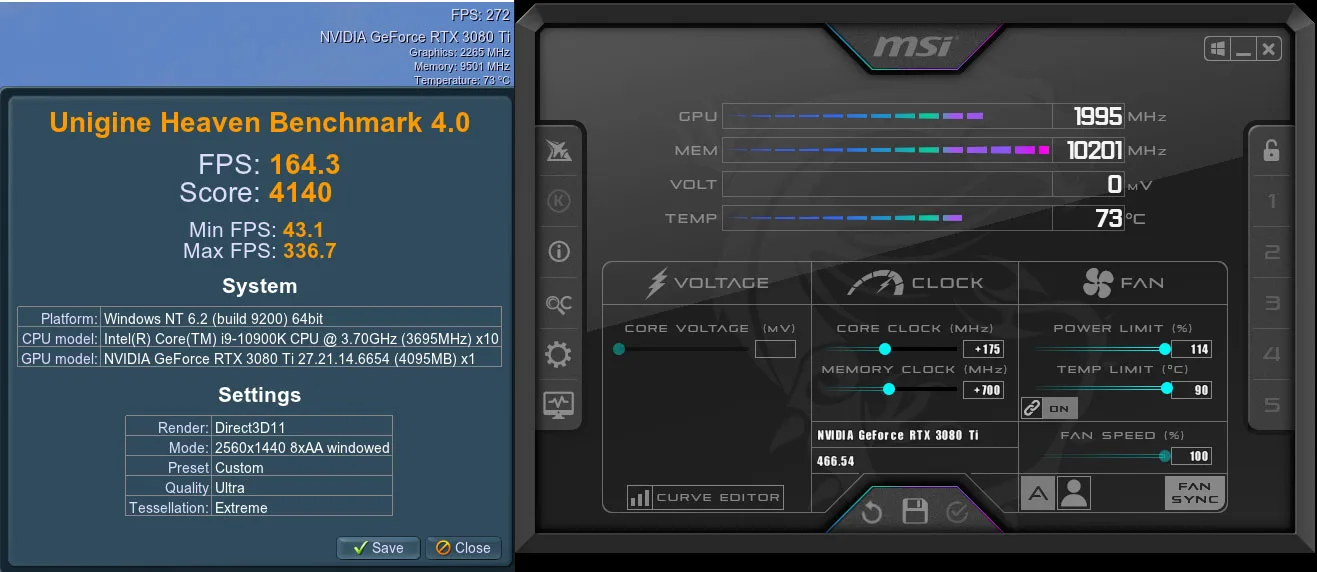
Task: Reset settings with the circular arrow icon
Action: pos(871,512)
